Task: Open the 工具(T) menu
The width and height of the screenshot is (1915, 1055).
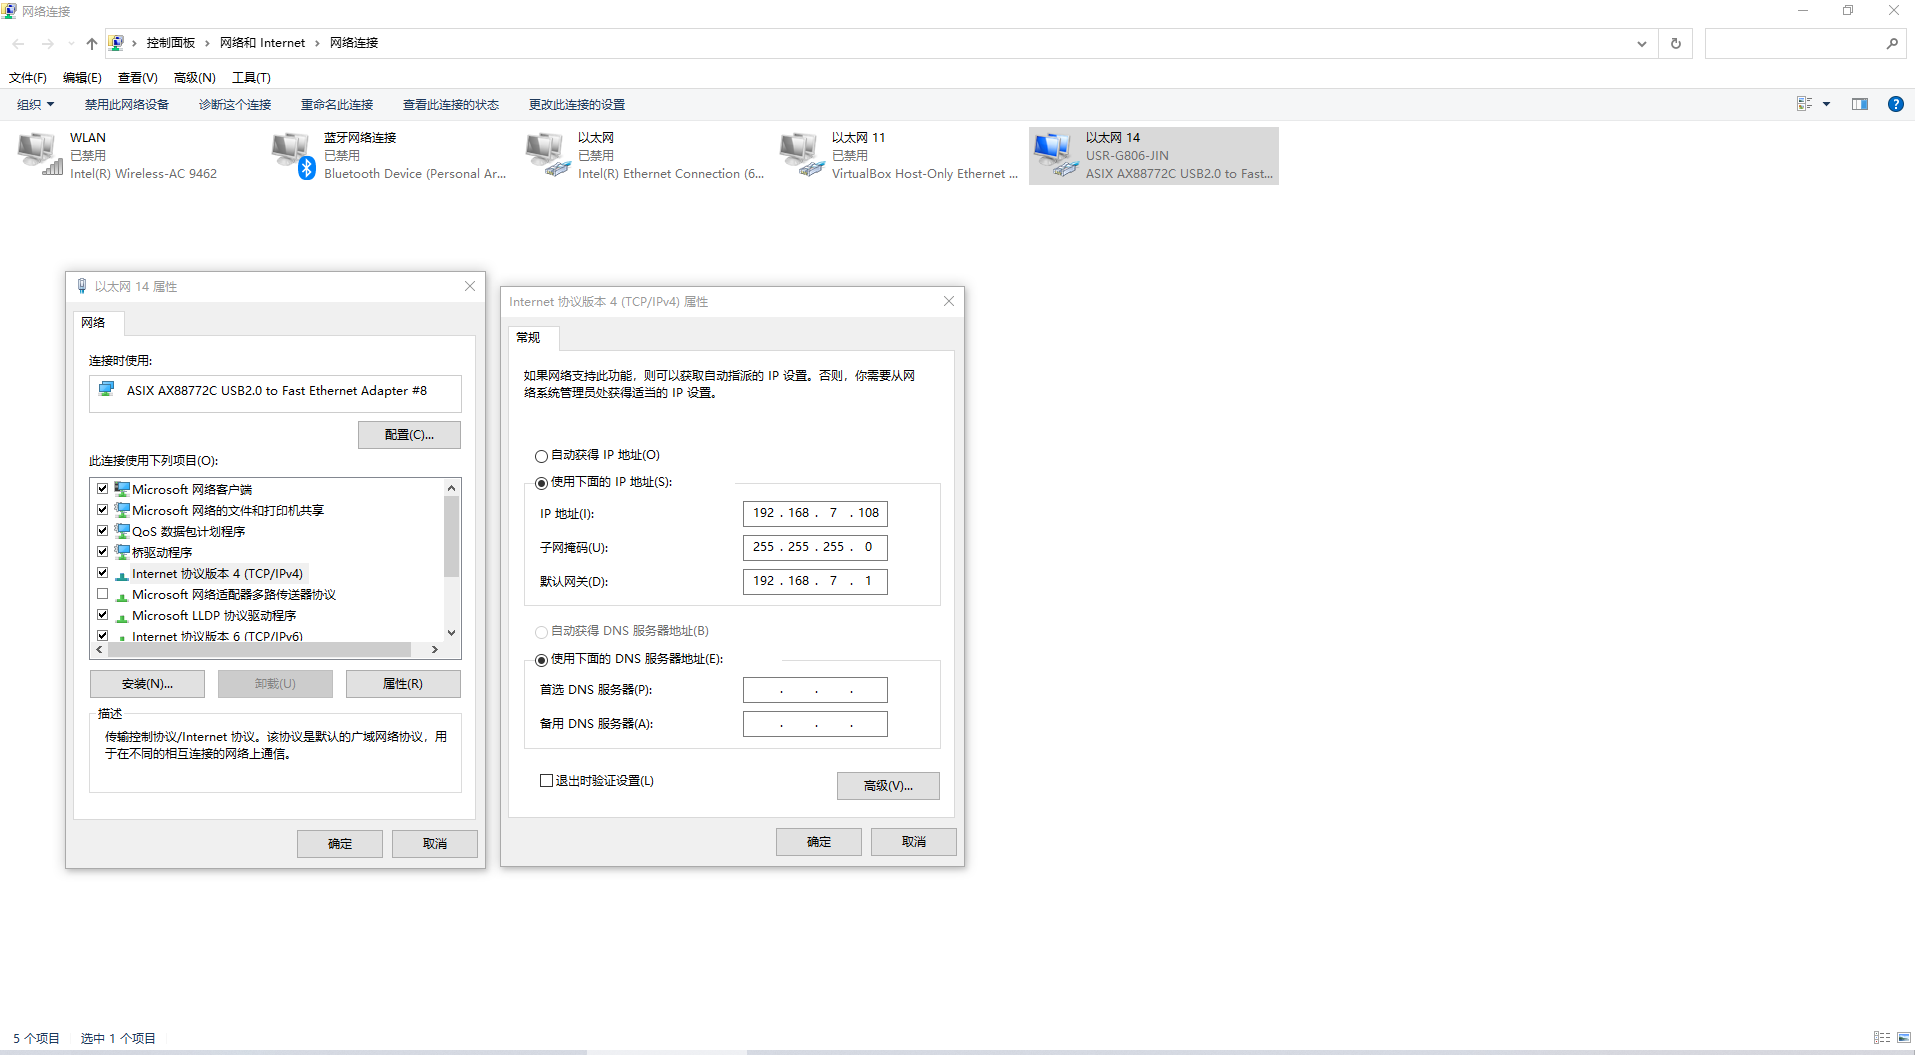Action: click(251, 77)
